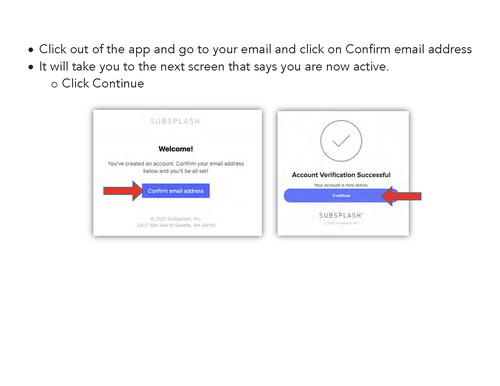Click the first solid bullet marker
Screen dimensions: 500x386
(31, 50)
